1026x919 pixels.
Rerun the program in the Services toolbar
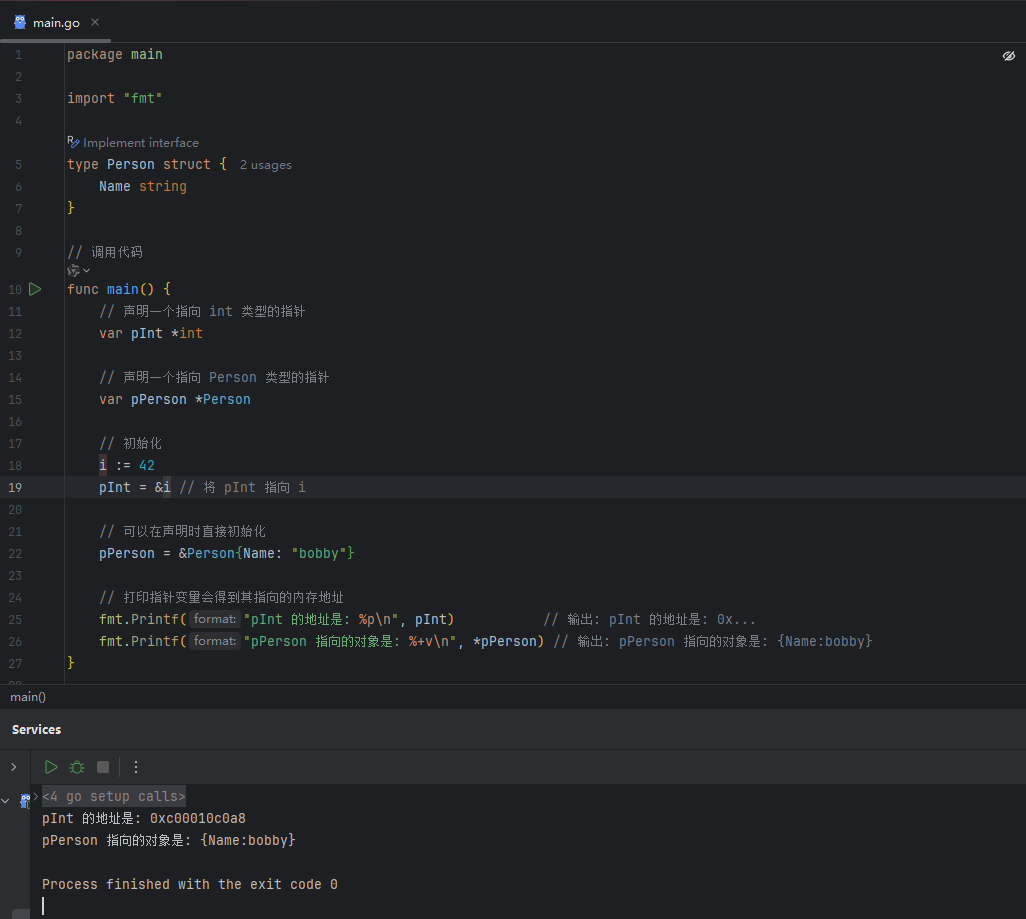point(51,767)
